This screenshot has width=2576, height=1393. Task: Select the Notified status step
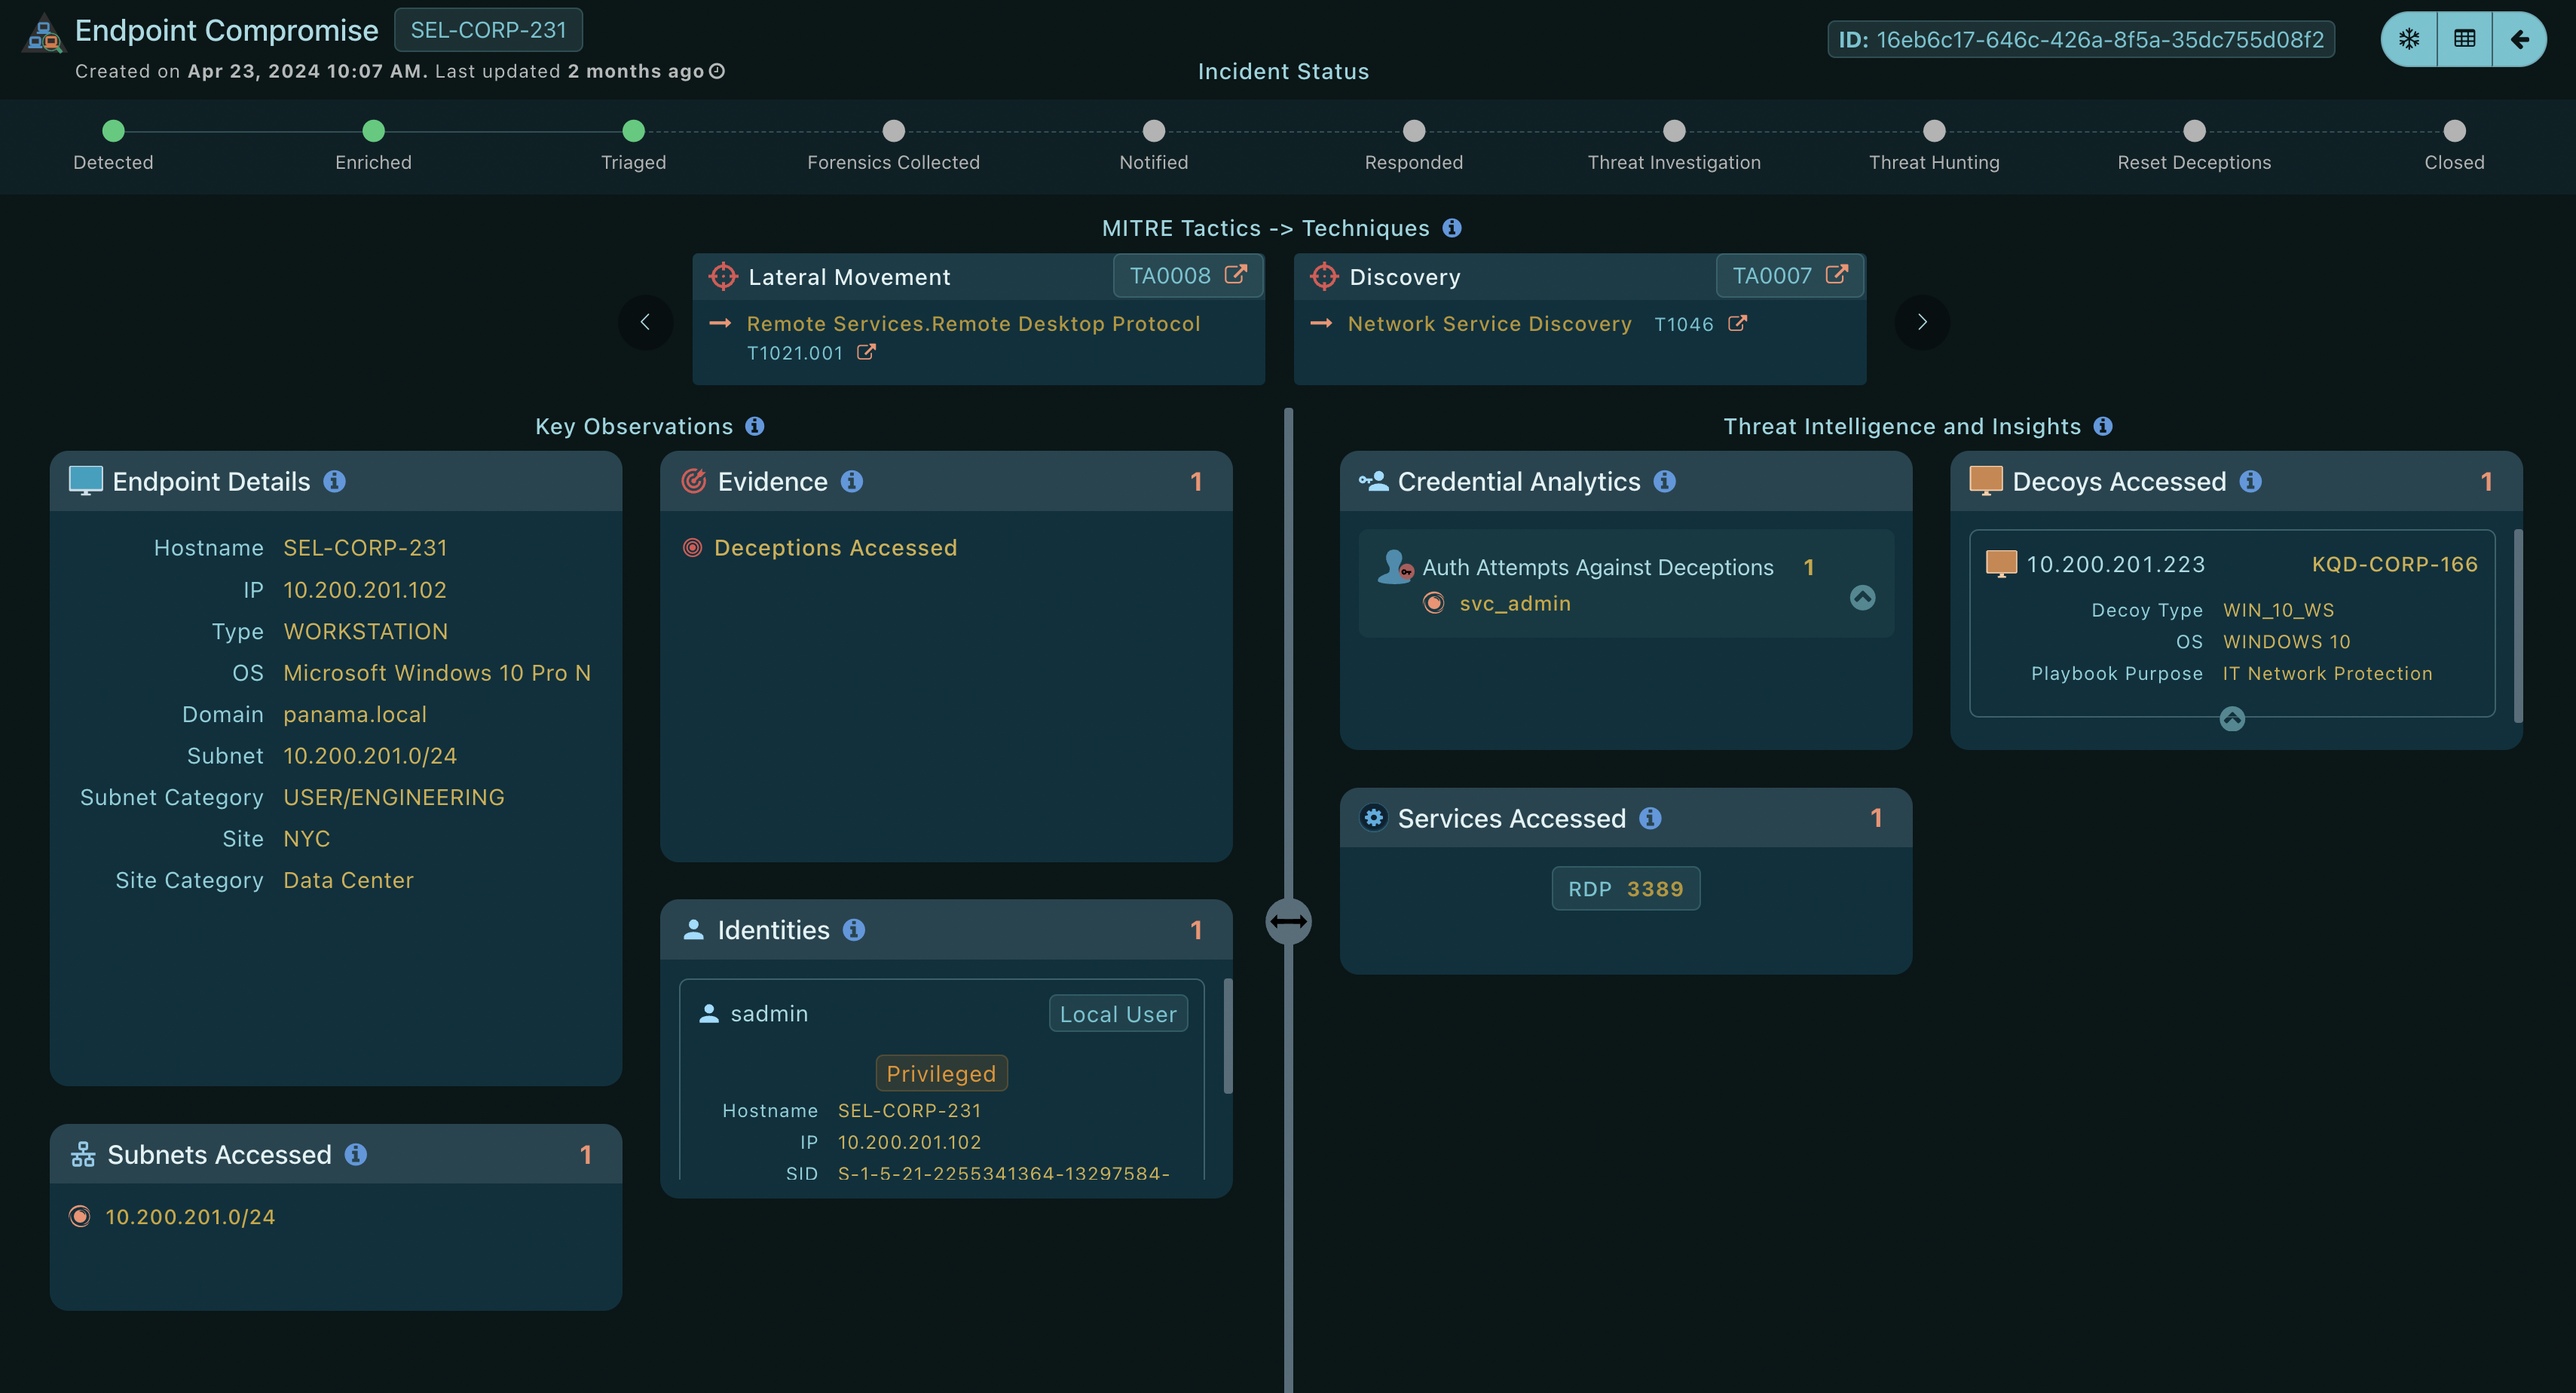(1153, 131)
